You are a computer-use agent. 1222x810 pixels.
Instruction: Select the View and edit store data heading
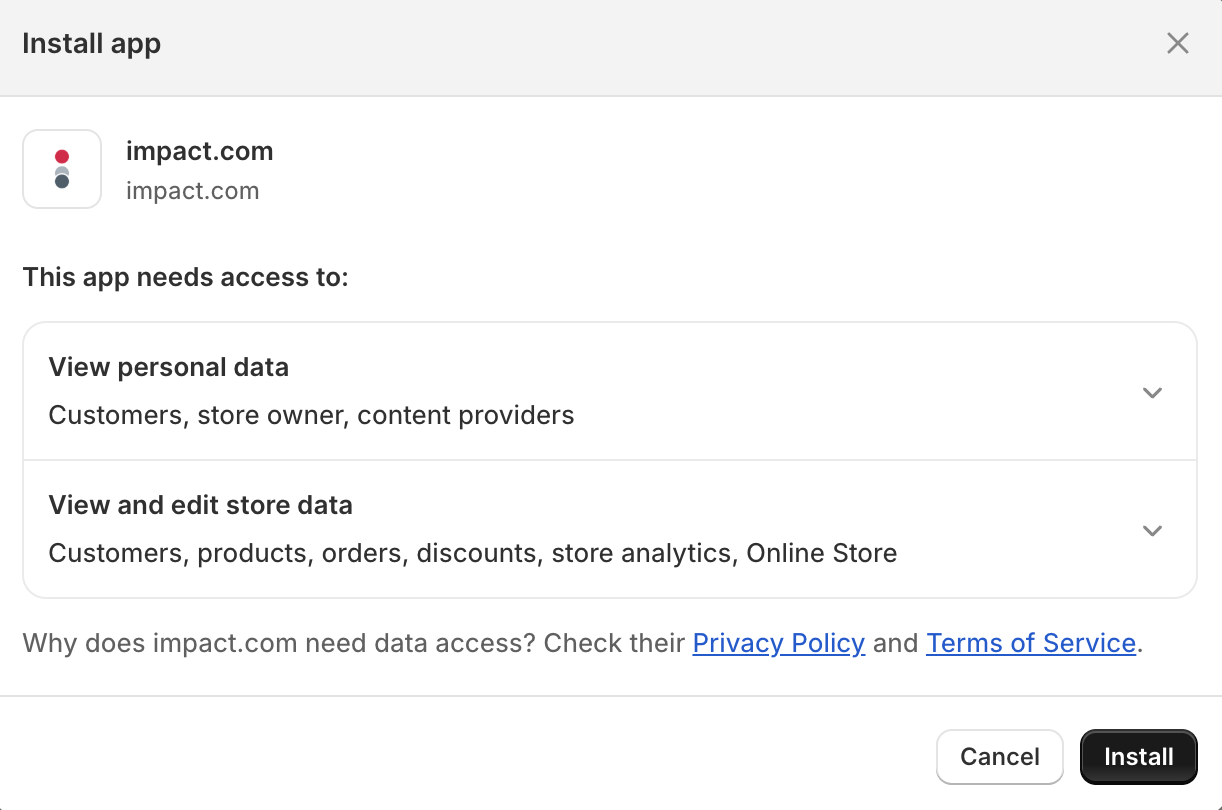(200, 506)
